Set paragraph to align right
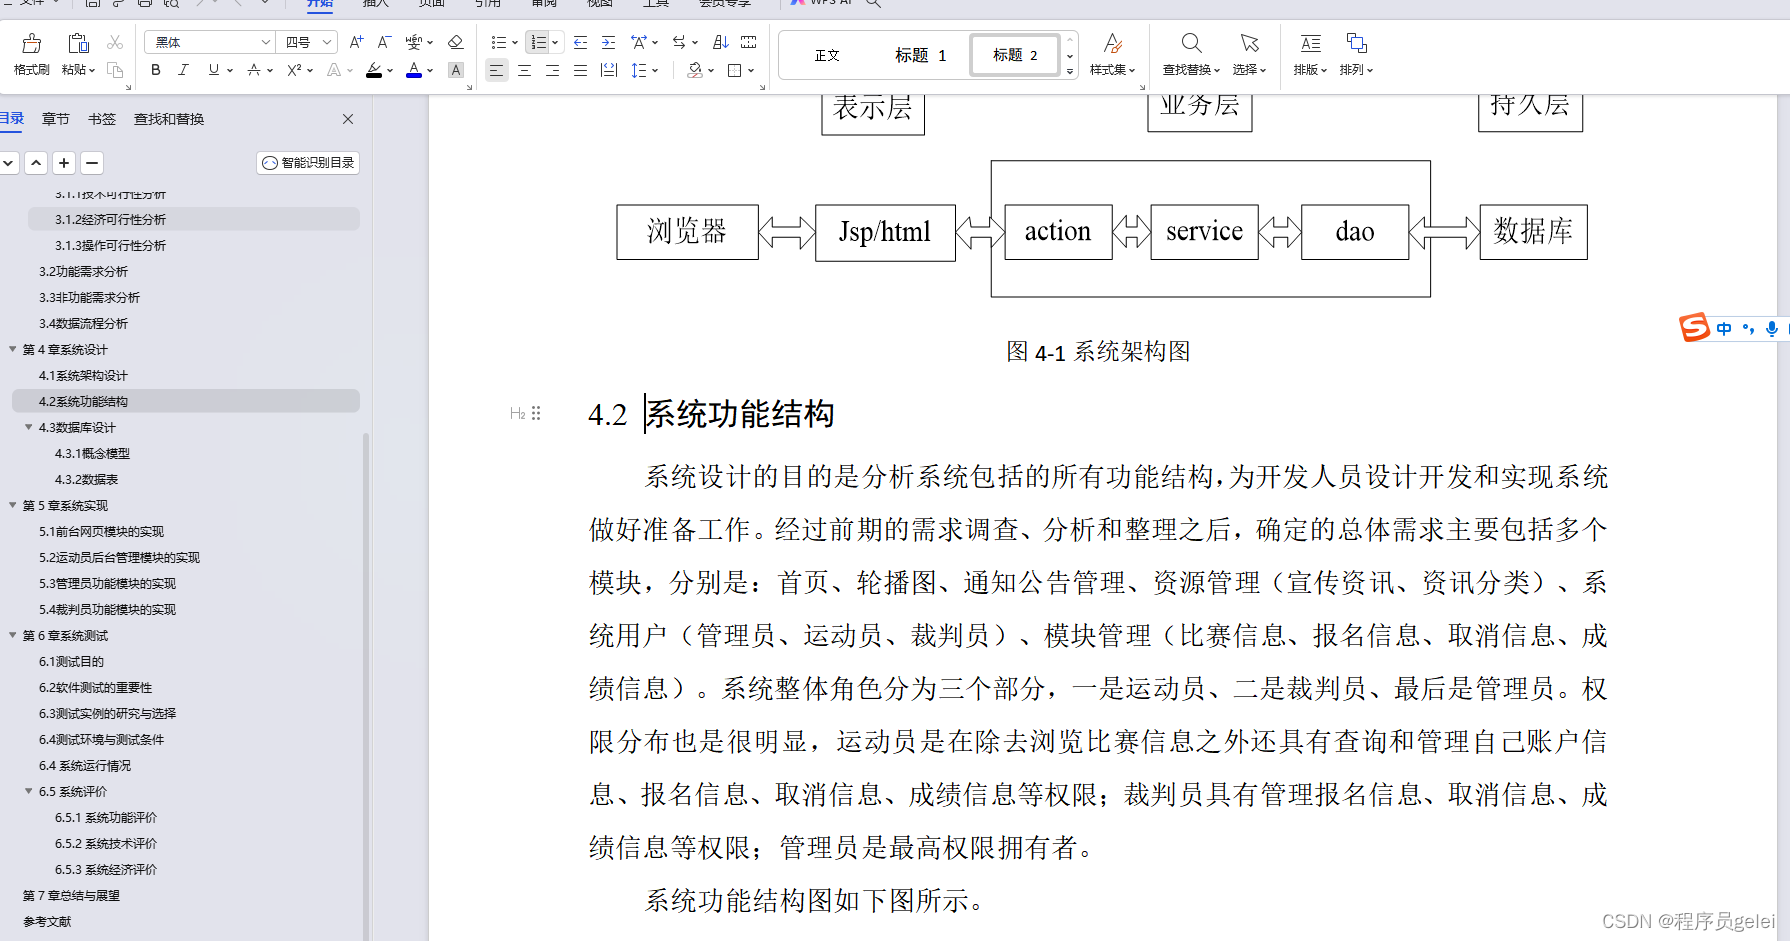The width and height of the screenshot is (1790, 941). pyautogui.click(x=552, y=70)
